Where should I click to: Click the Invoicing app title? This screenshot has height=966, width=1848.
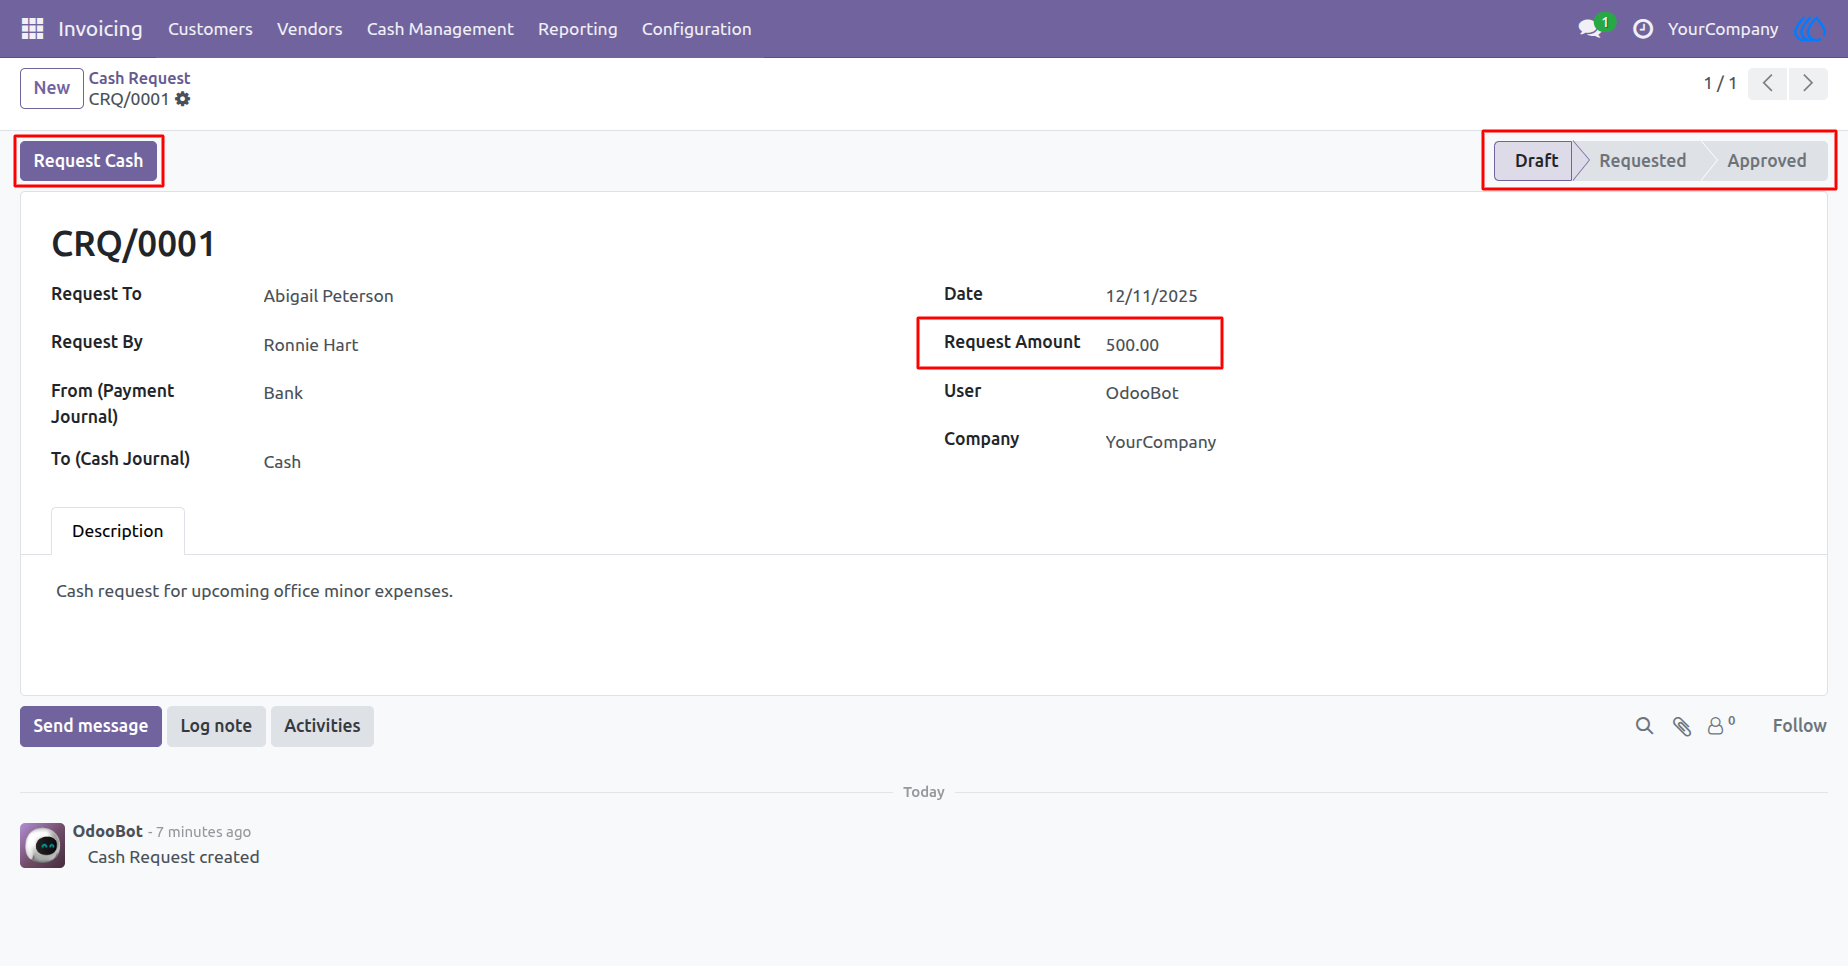[x=100, y=29]
